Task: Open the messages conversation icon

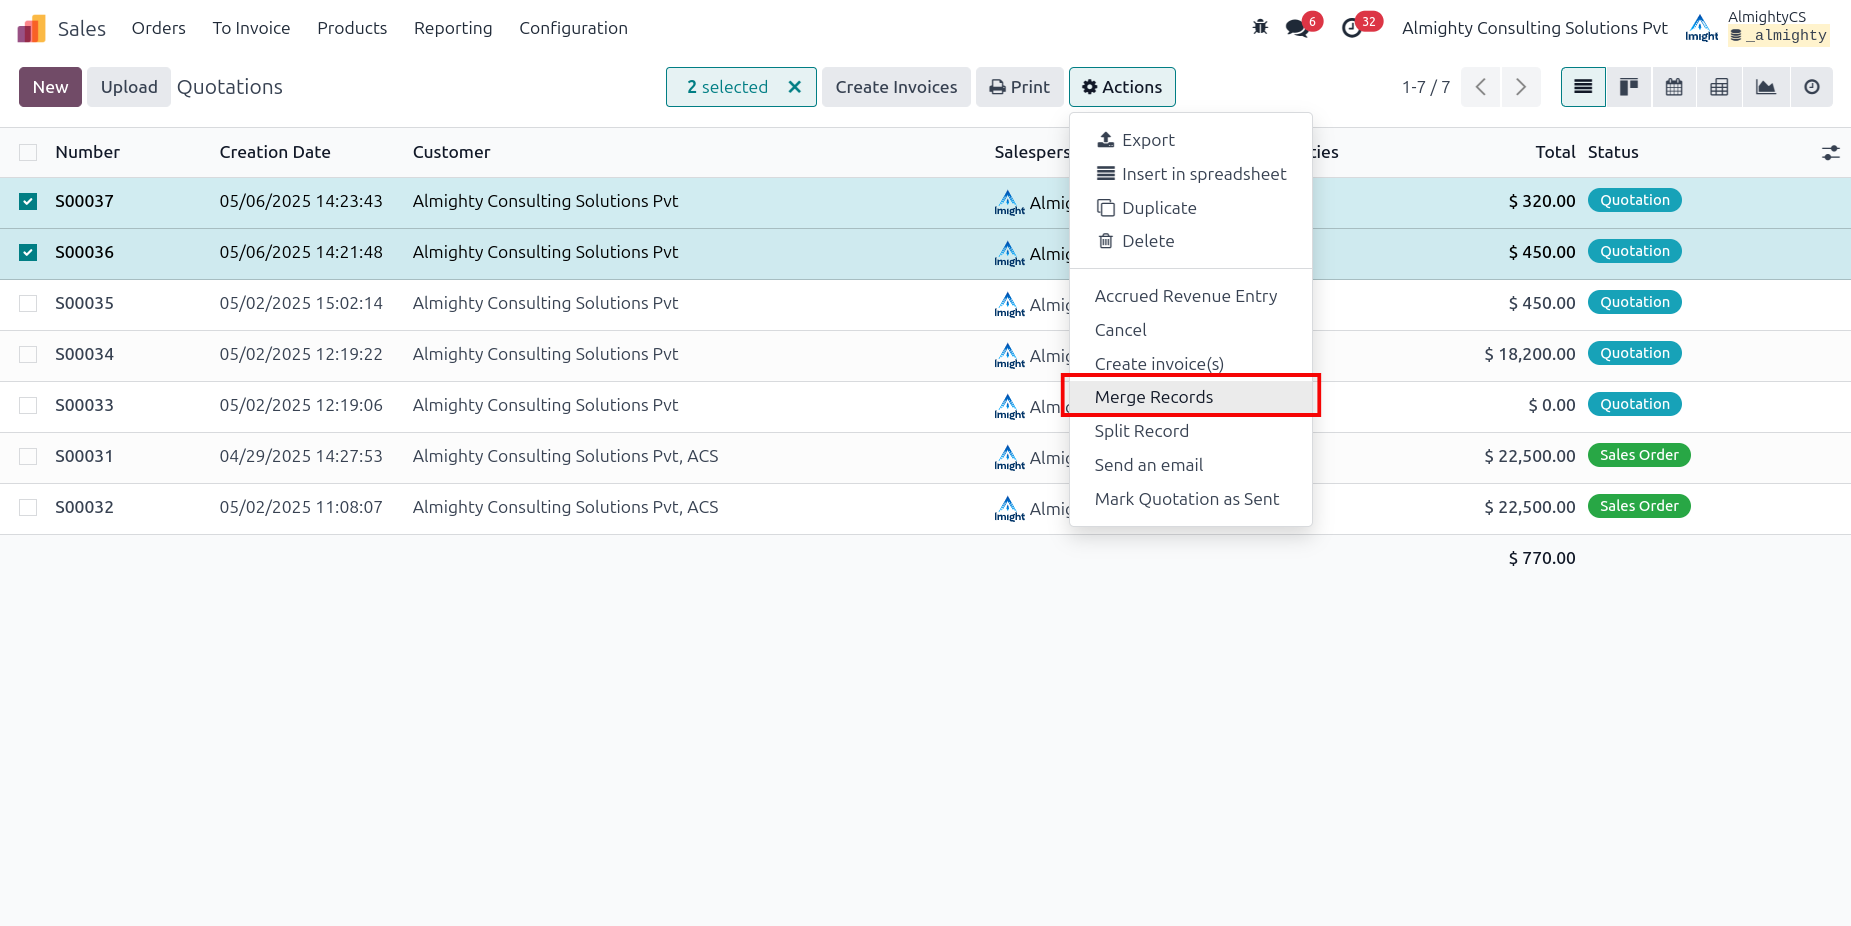Action: 1298,28
